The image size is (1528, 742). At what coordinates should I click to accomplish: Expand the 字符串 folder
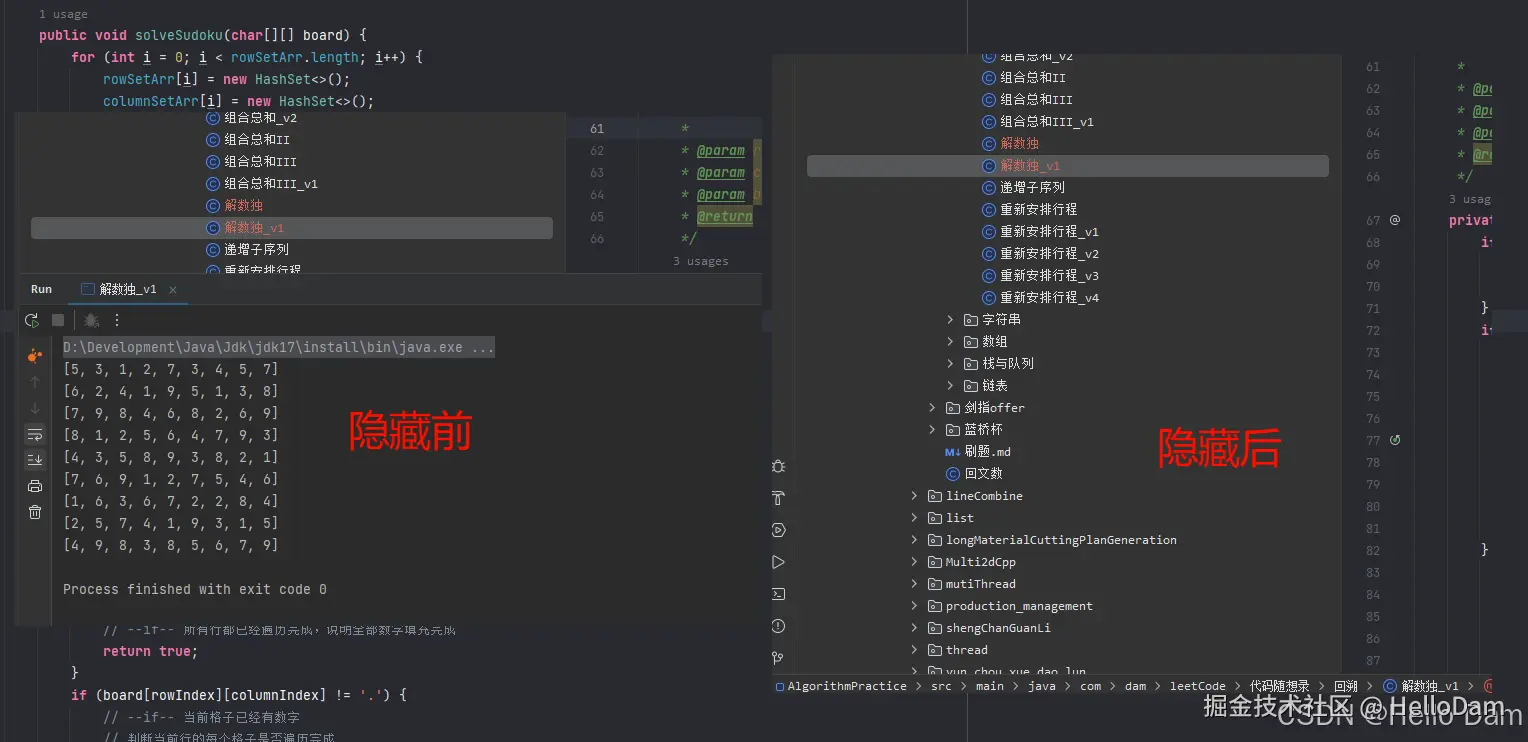coord(950,320)
